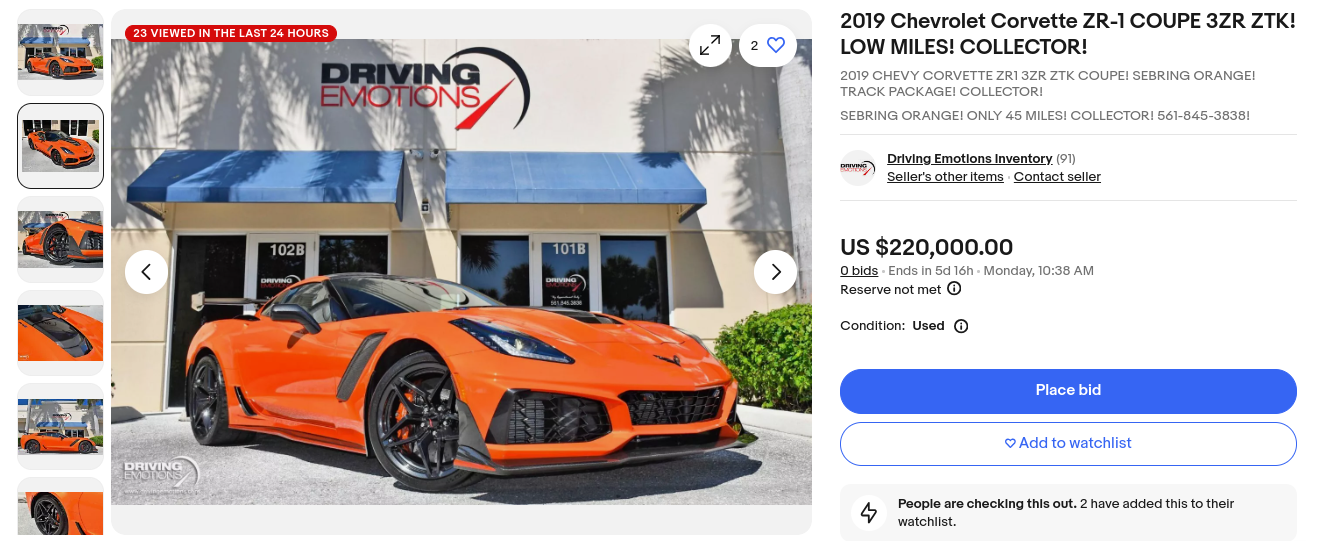This screenshot has width=1320, height=541.
Task: Click the Driving Emotions seller logo
Action: (858, 168)
